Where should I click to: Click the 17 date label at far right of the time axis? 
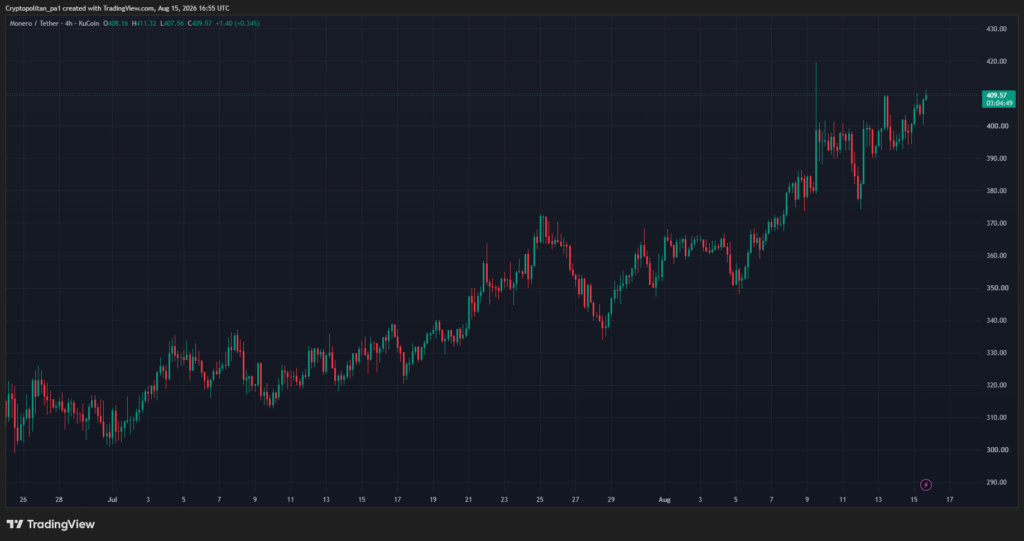coord(950,500)
